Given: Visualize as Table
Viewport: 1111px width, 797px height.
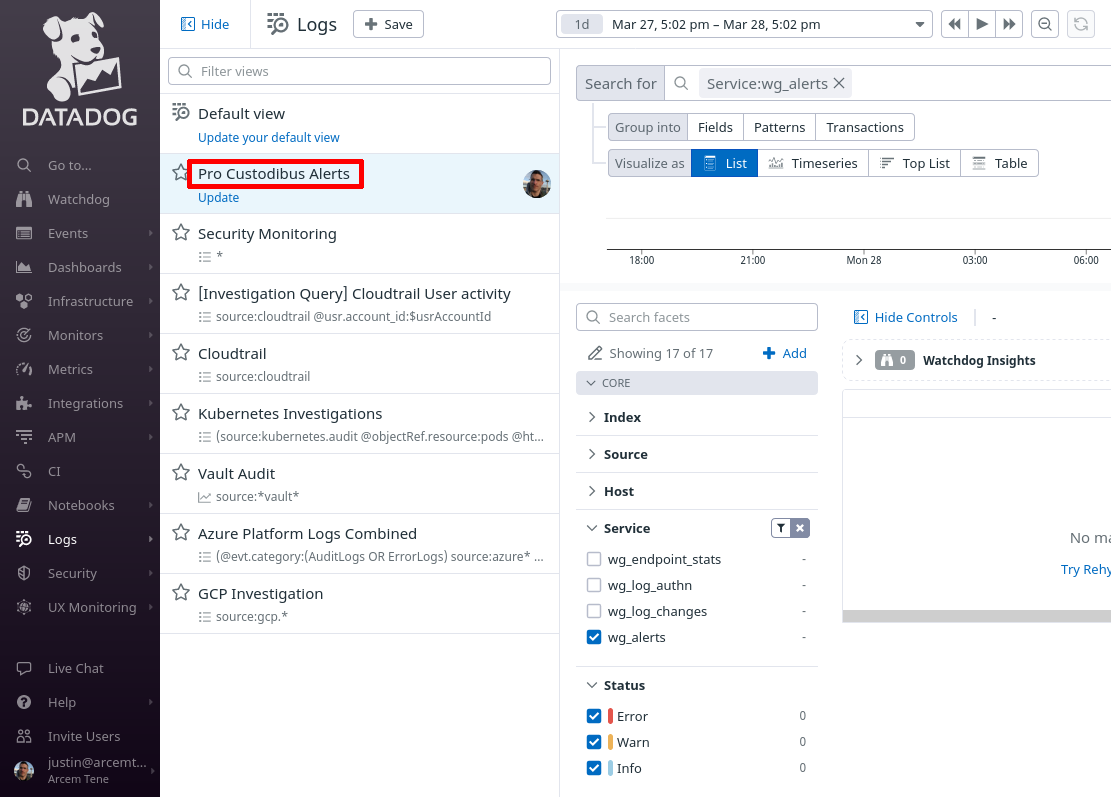Looking at the screenshot, I should point(999,163).
